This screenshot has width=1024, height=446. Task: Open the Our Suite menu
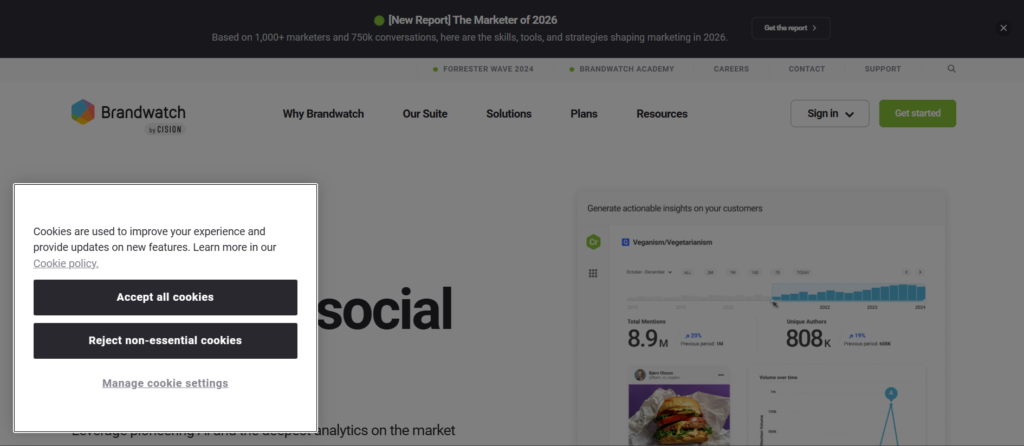tap(425, 114)
